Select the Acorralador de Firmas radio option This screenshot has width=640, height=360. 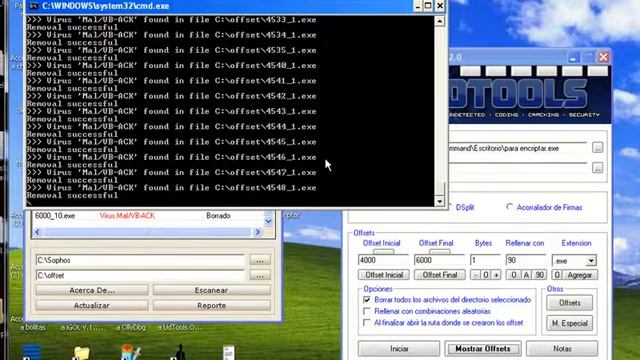tap(509, 207)
